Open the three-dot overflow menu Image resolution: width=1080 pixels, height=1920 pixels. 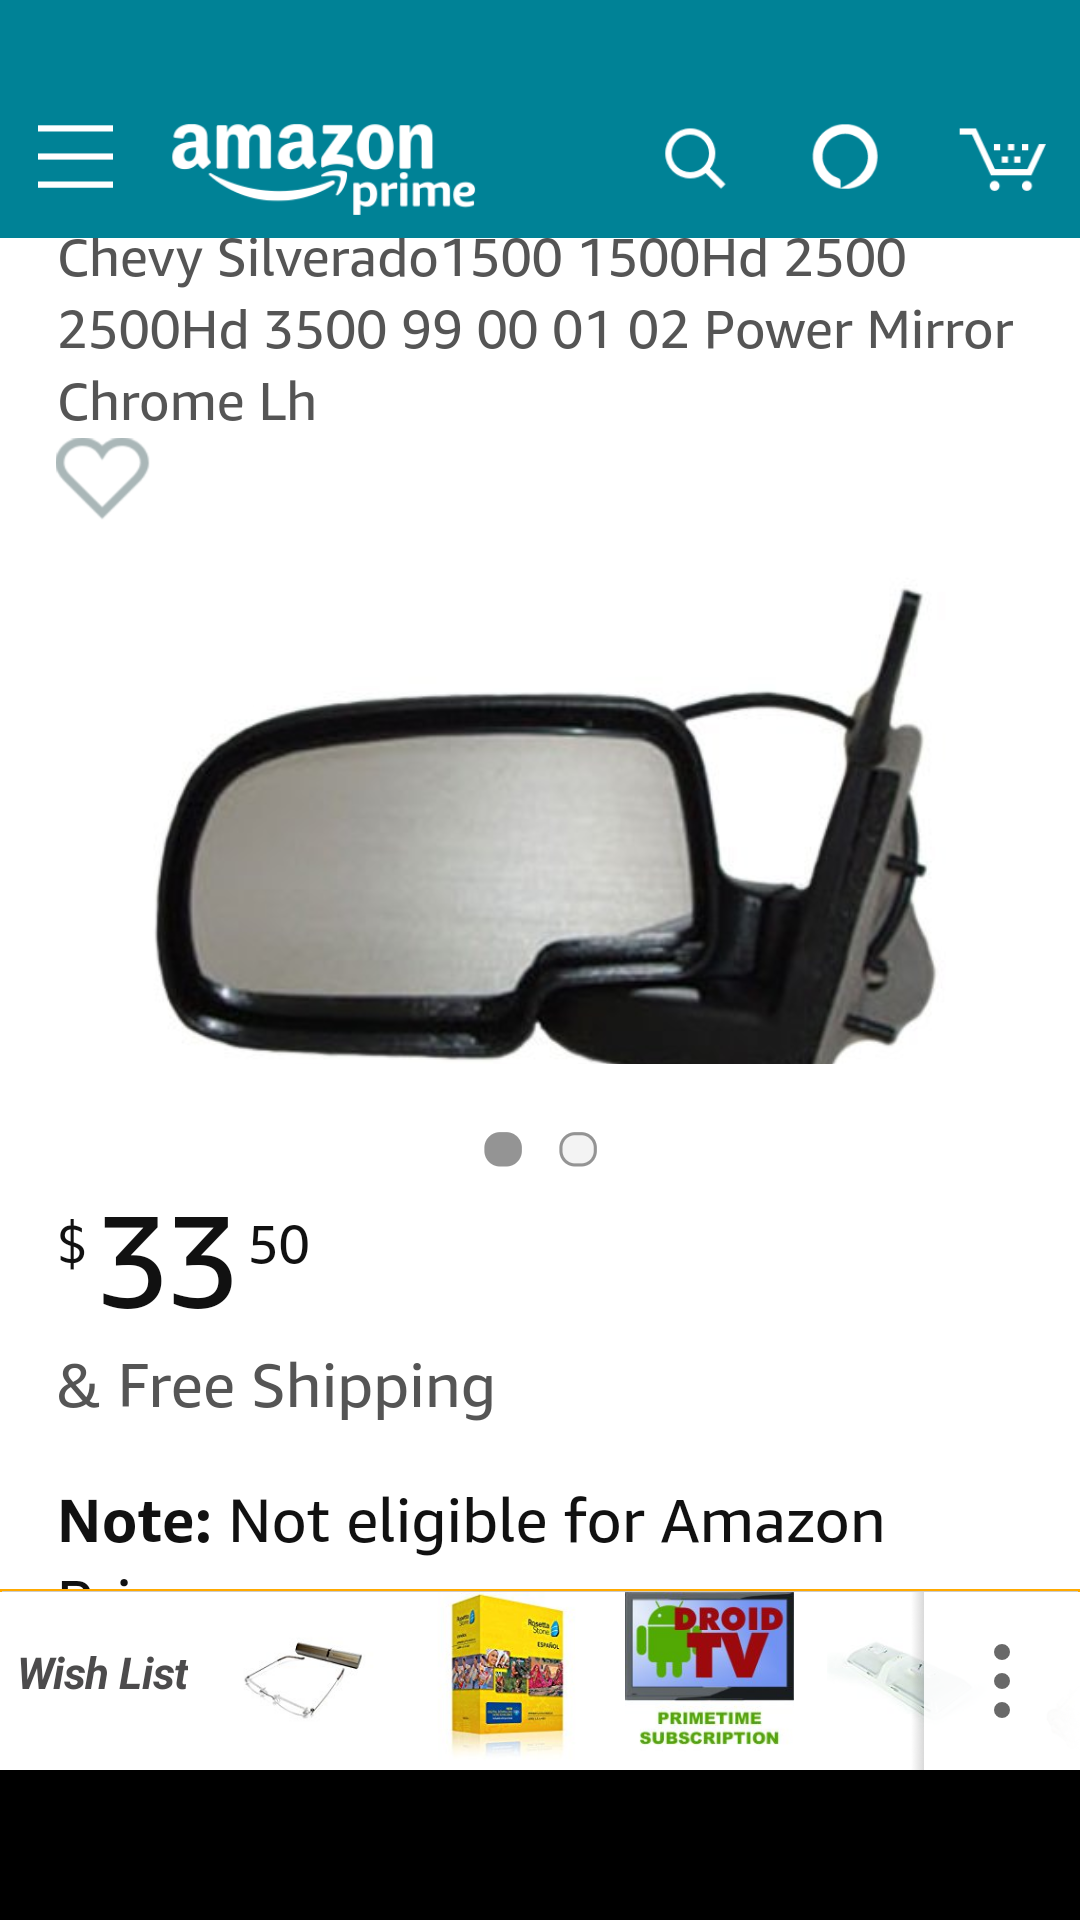1002,1681
